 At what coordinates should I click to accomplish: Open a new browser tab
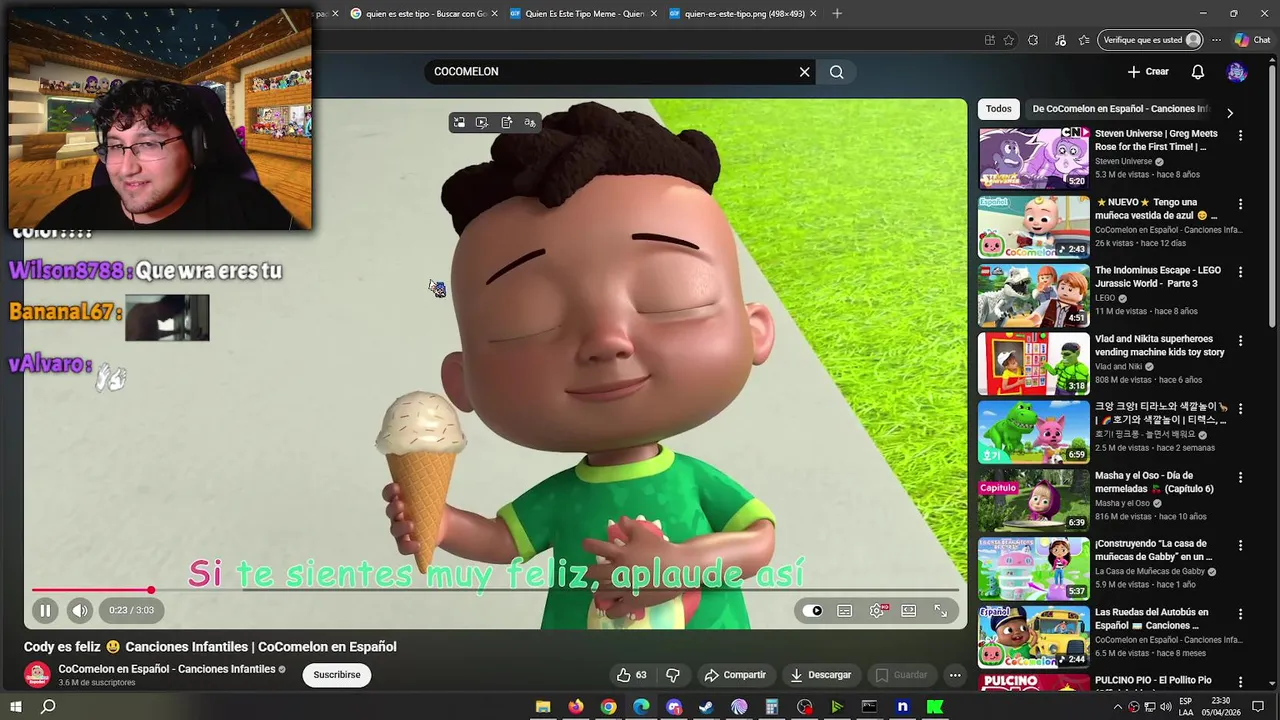click(837, 14)
